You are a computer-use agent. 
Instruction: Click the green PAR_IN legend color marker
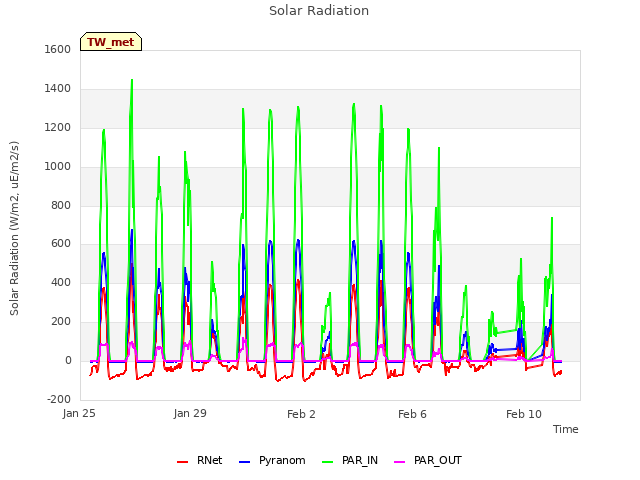pyautogui.click(x=327, y=462)
